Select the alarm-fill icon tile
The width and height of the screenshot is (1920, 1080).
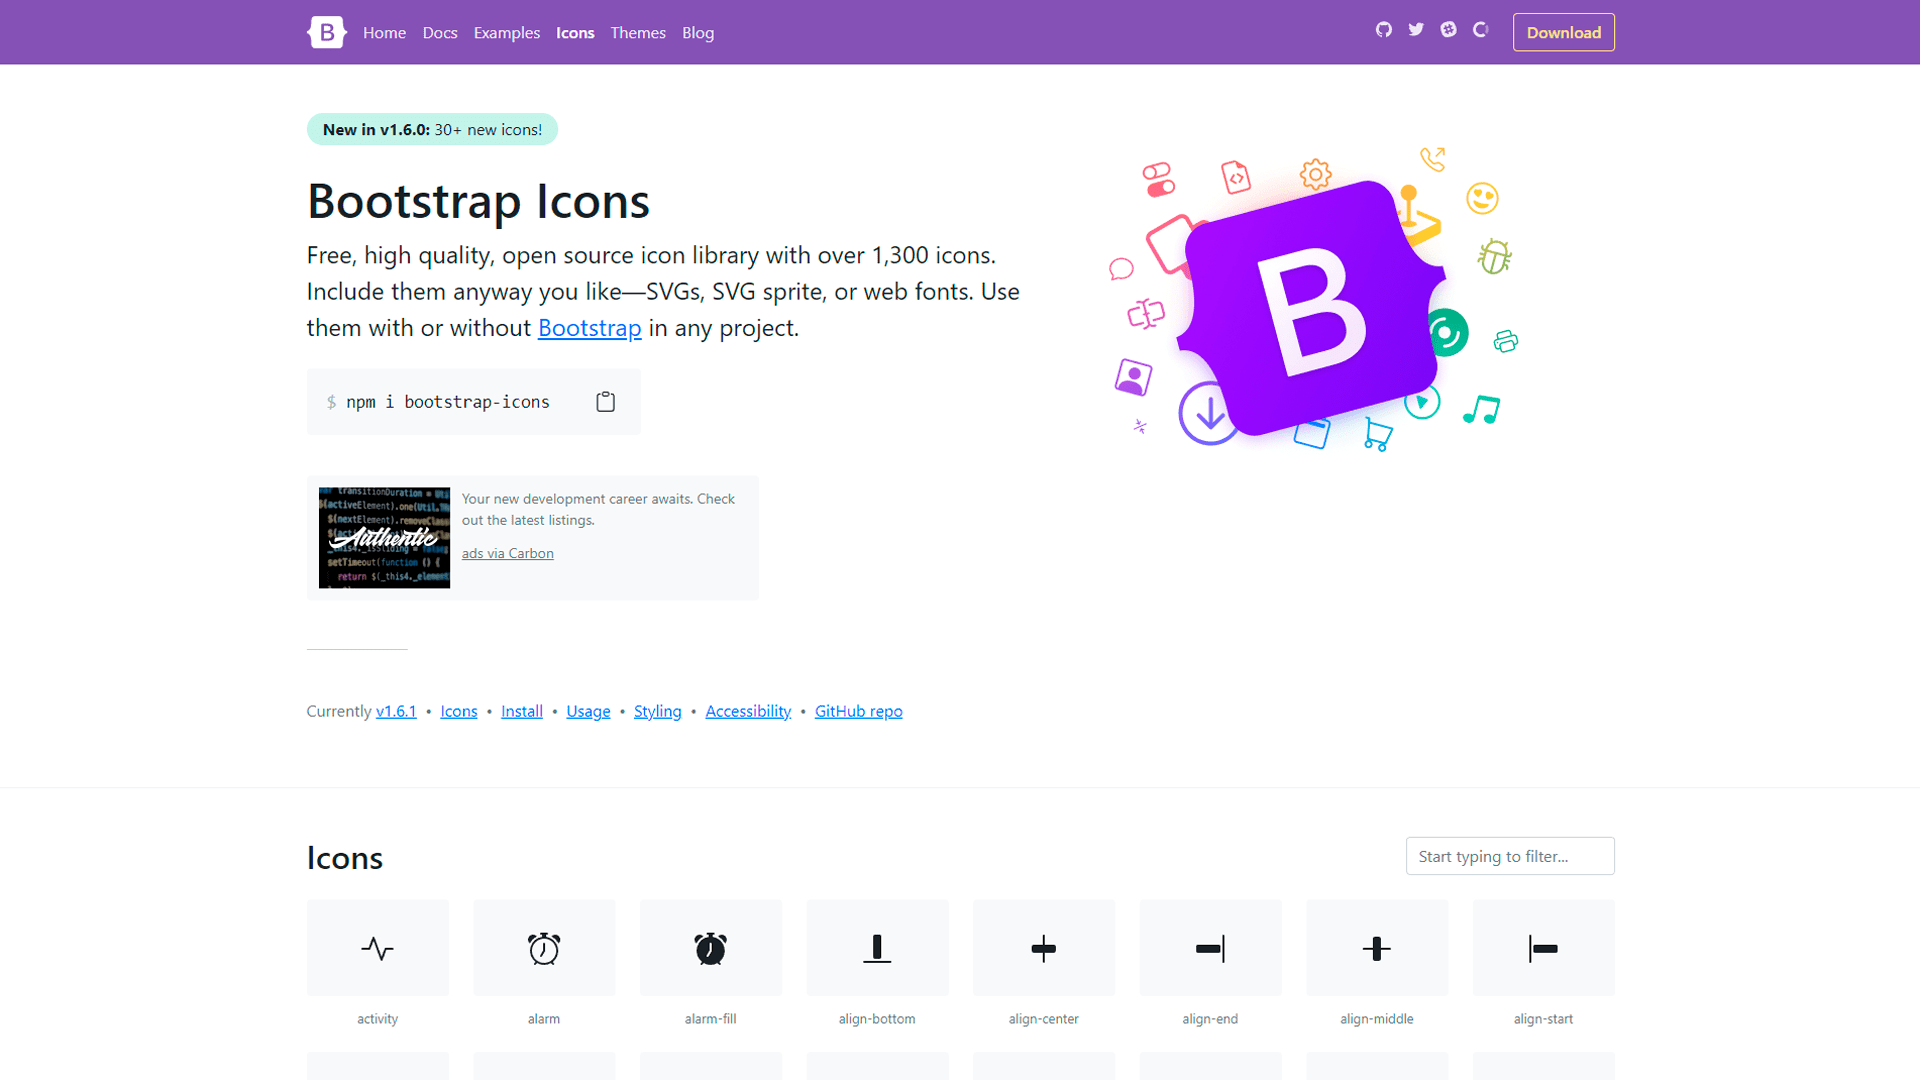point(711,948)
